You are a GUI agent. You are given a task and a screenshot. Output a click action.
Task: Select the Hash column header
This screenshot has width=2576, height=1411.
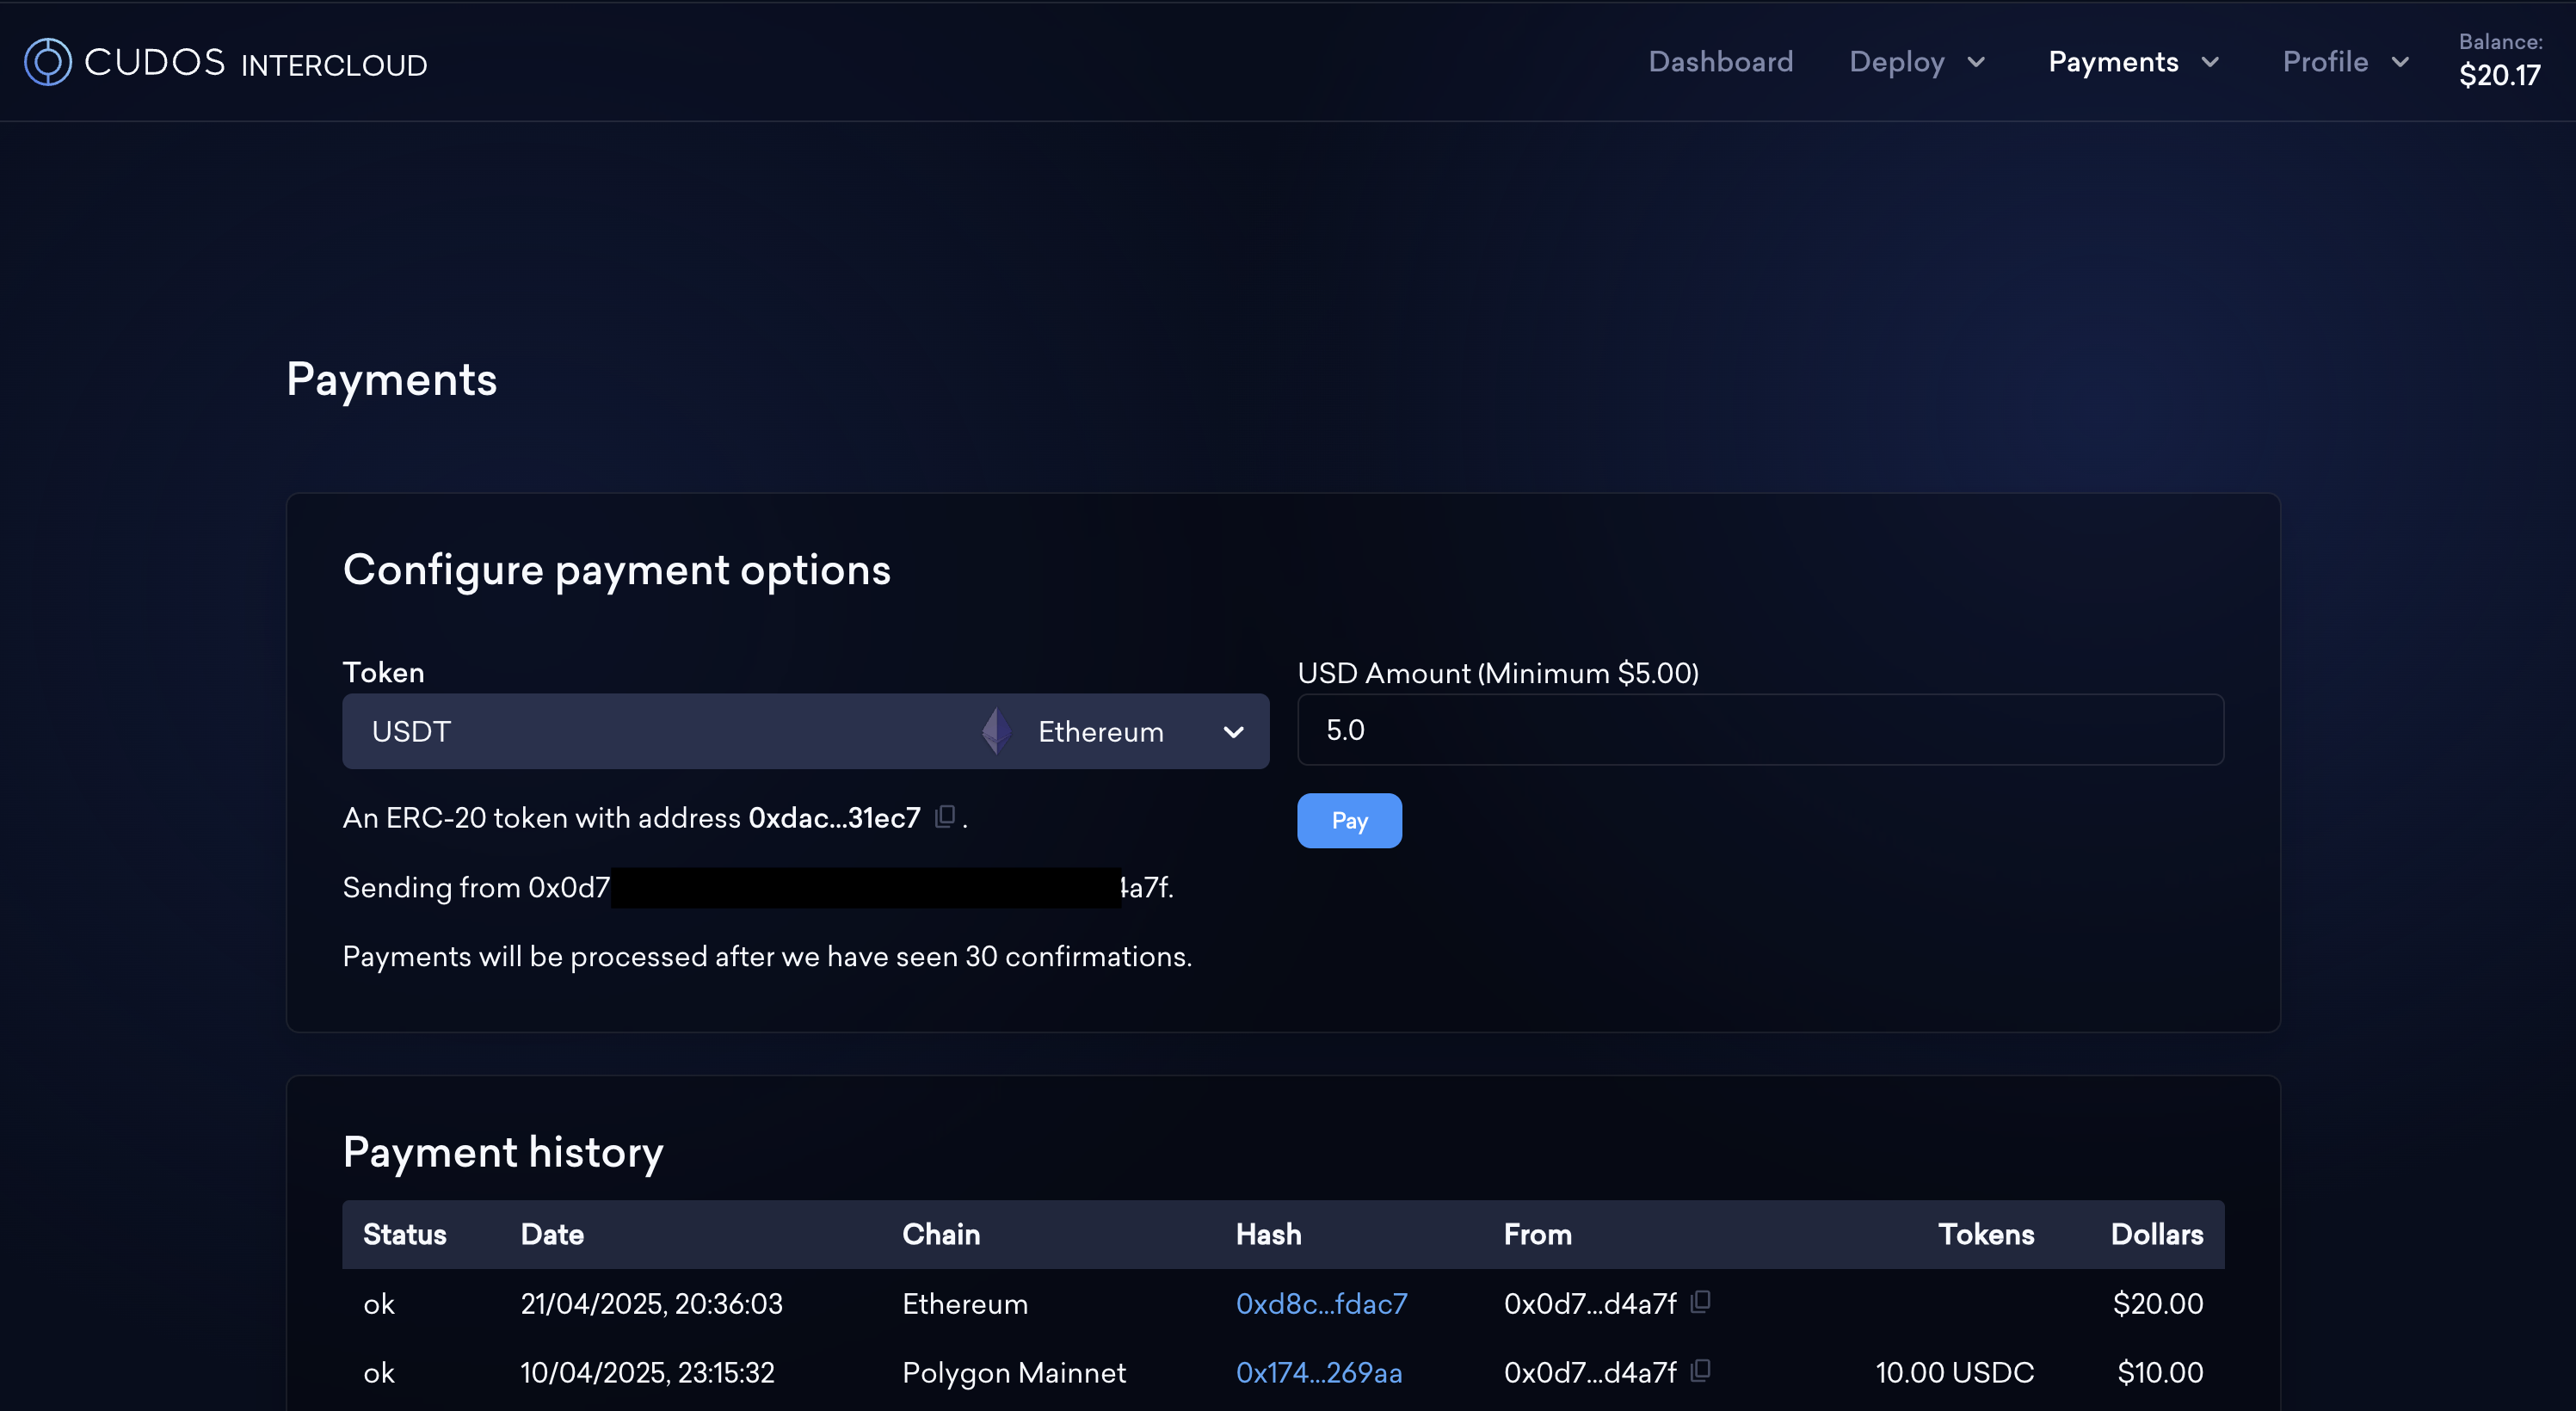pyautogui.click(x=1268, y=1234)
